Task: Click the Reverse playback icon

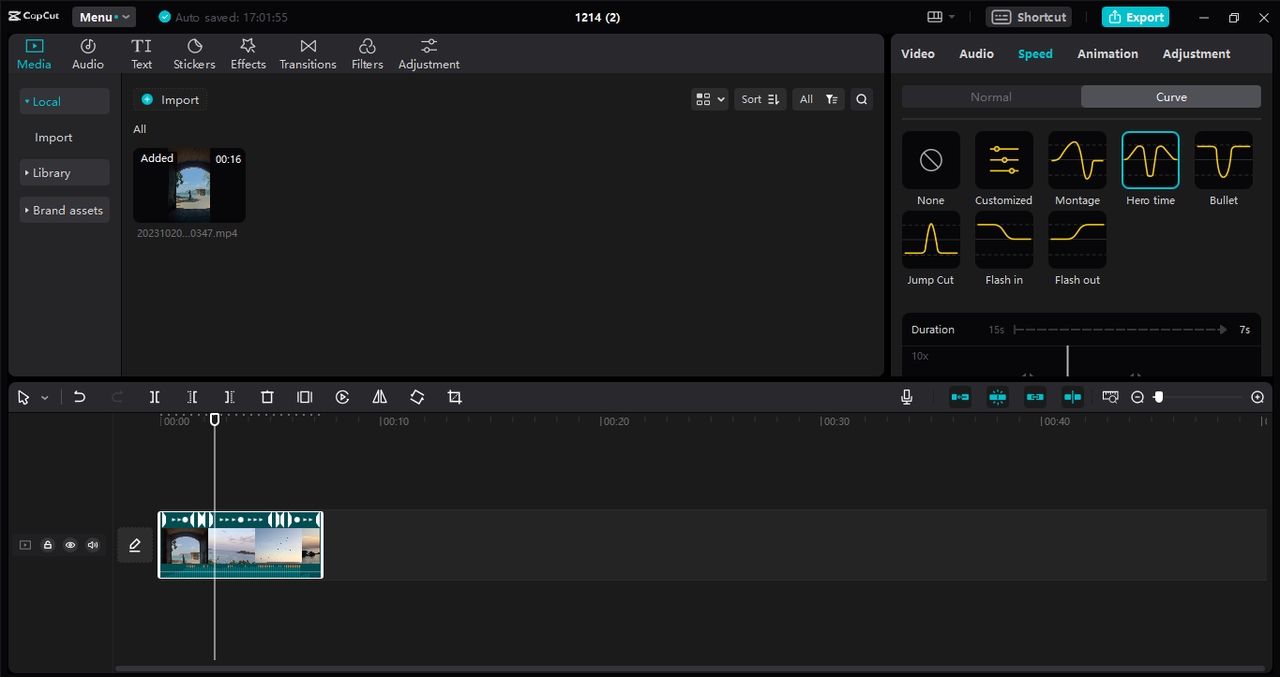Action: point(342,397)
